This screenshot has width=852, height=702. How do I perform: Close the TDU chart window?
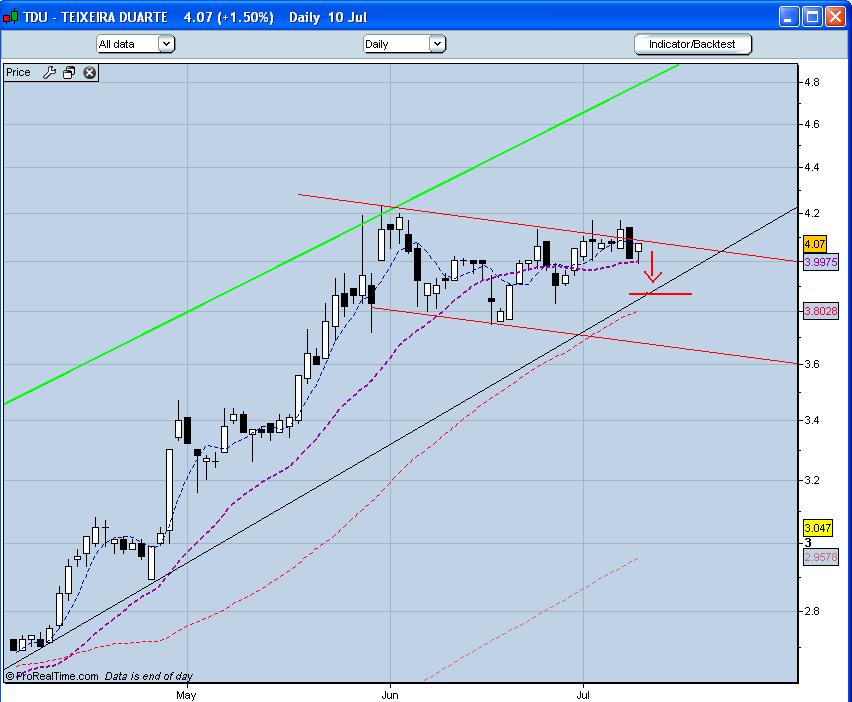835,17
